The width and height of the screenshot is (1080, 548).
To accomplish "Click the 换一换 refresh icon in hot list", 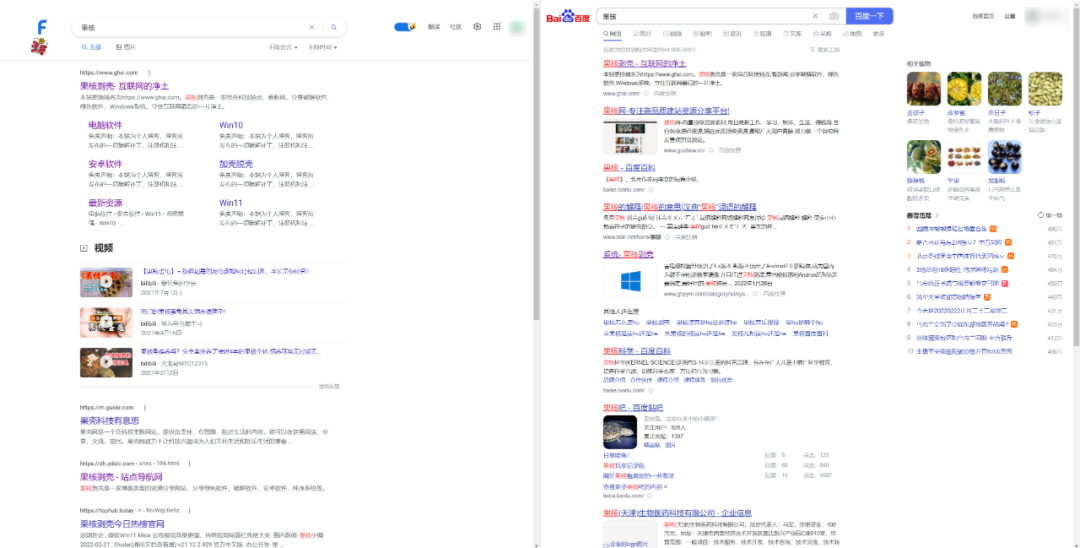I will [1041, 215].
